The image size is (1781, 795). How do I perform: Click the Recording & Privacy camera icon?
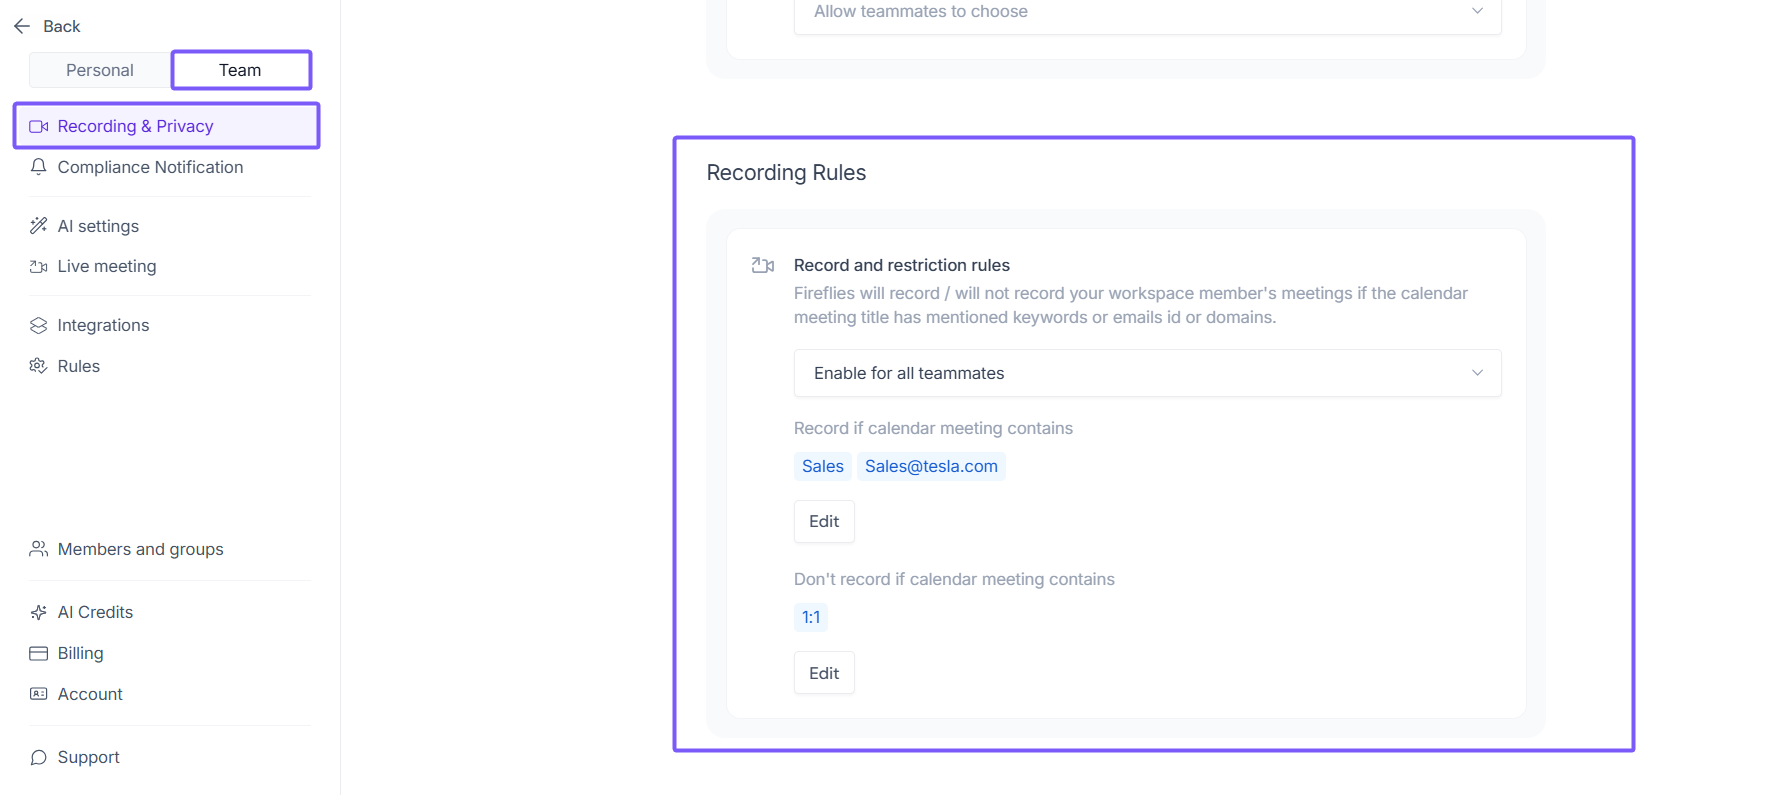tap(39, 127)
